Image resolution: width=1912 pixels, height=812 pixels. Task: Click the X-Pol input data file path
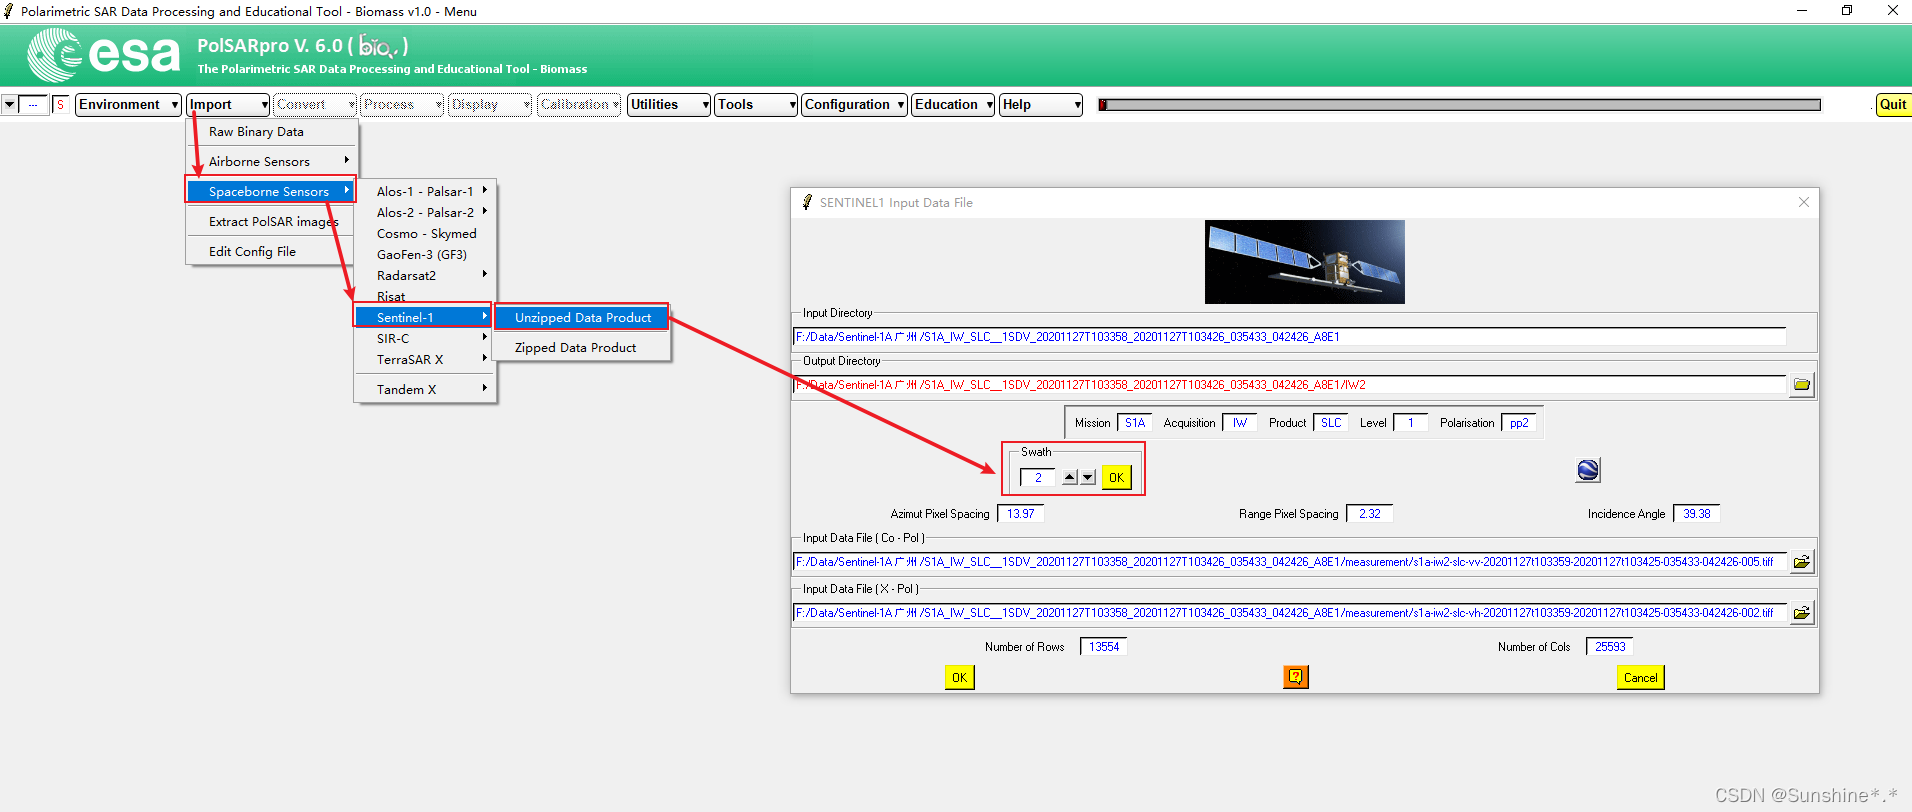(x=1290, y=613)
